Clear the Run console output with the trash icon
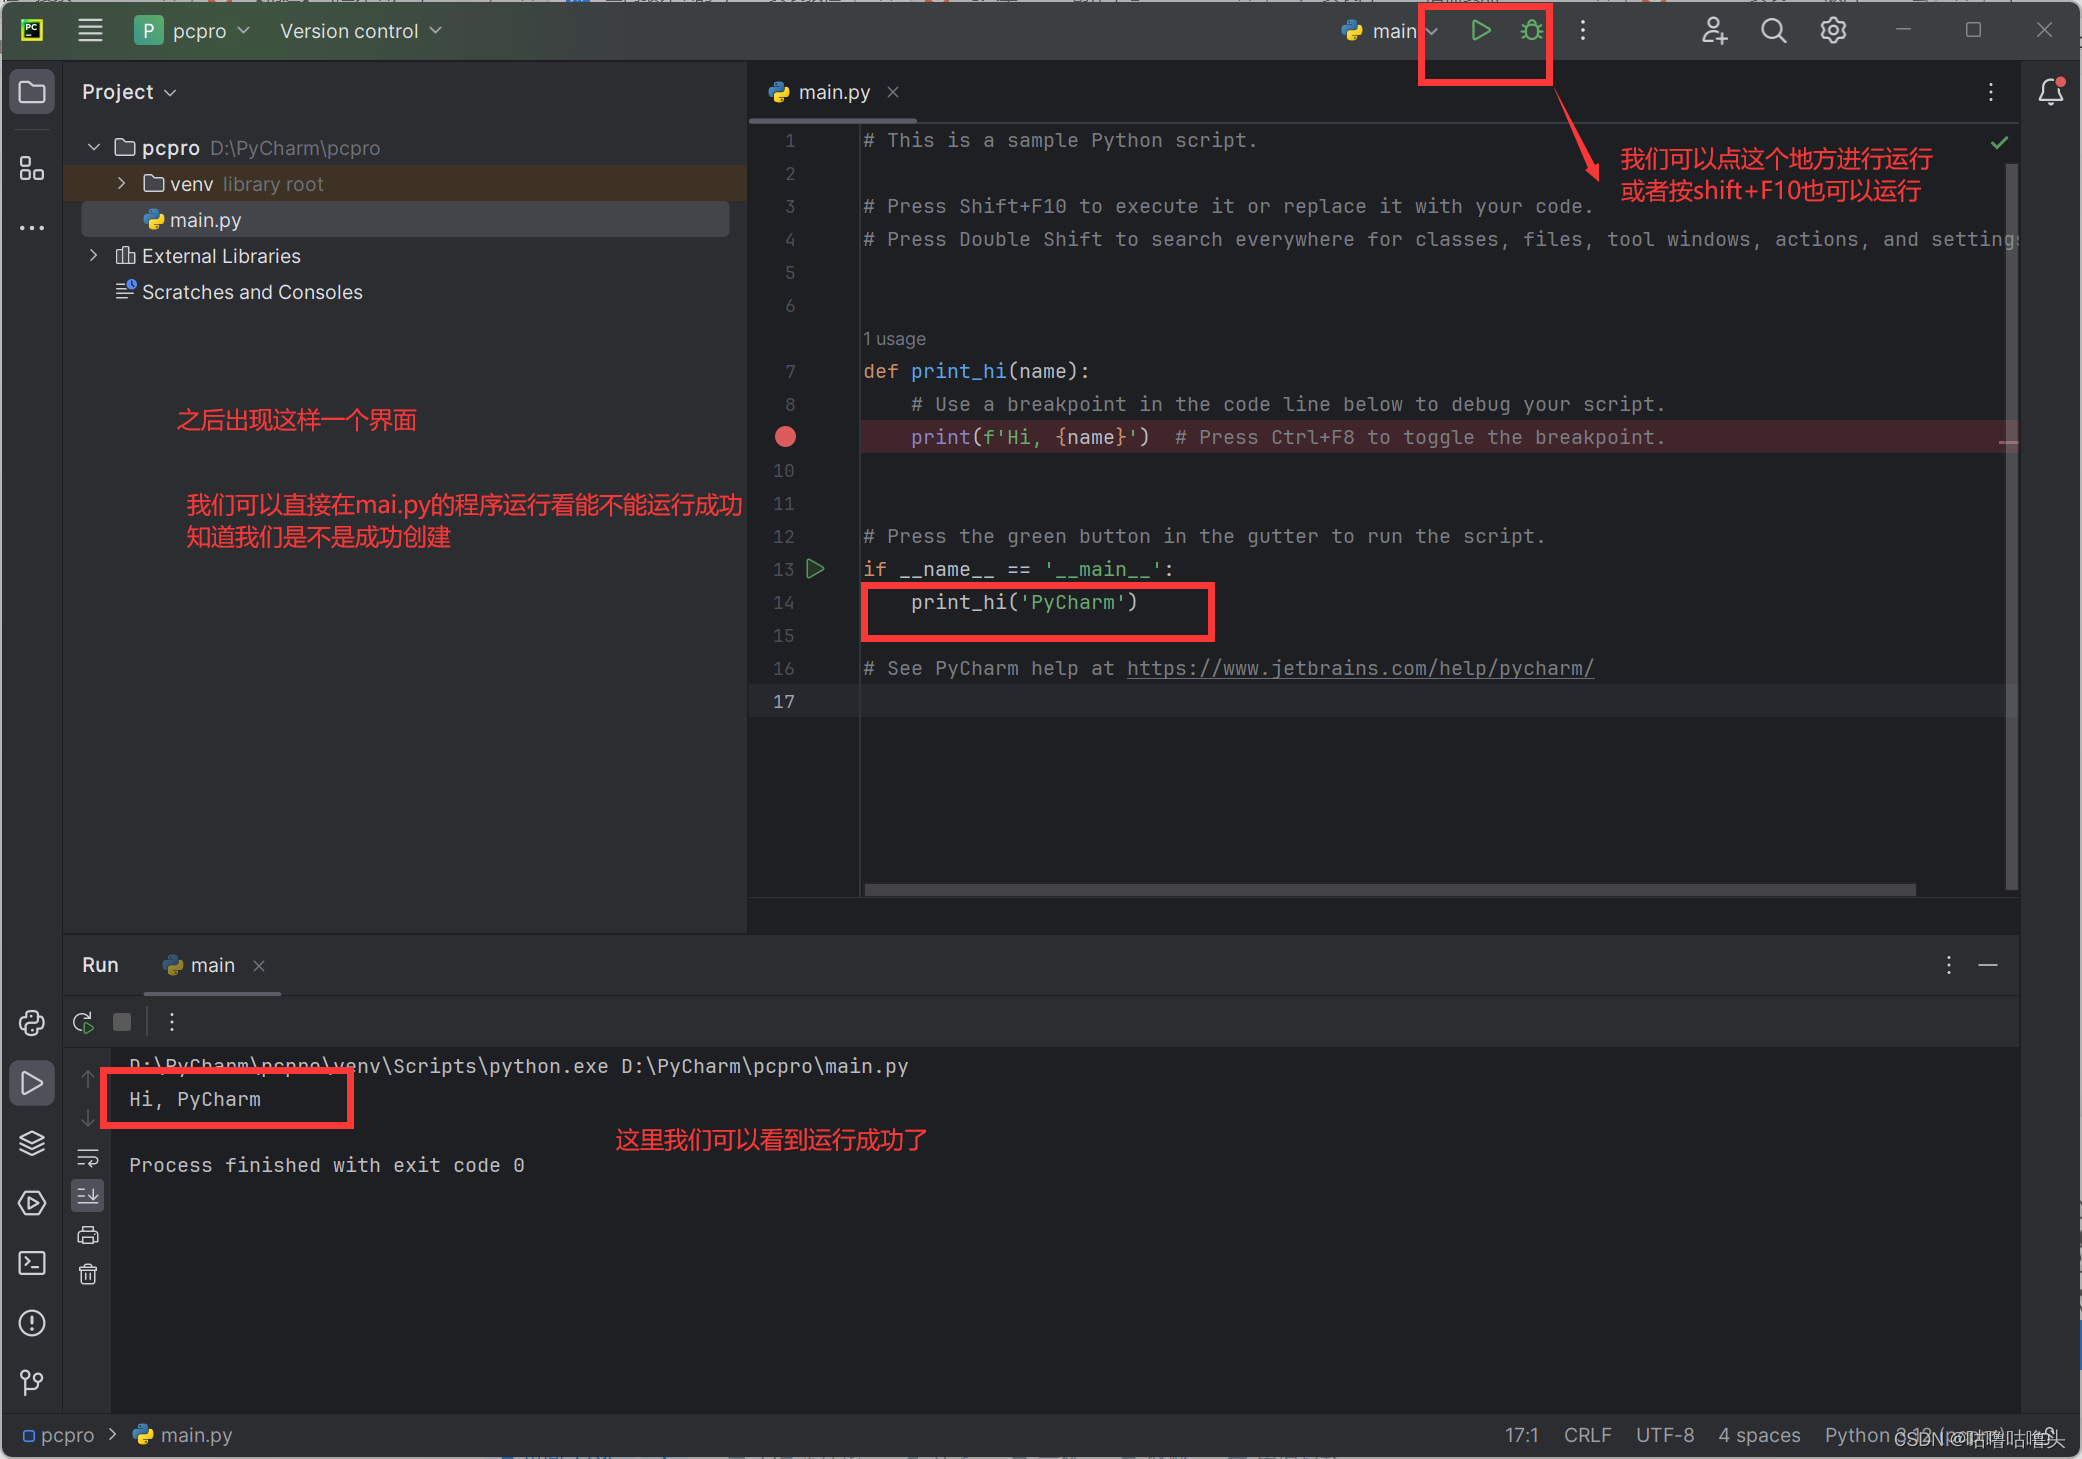 pyautogui.click(x=88, y=1273)
